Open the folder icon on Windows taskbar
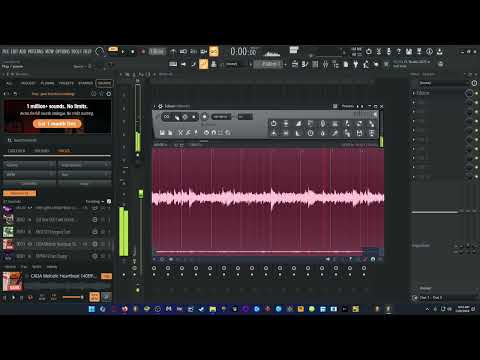Screen dimensions: 480x360 pos(212,309)
